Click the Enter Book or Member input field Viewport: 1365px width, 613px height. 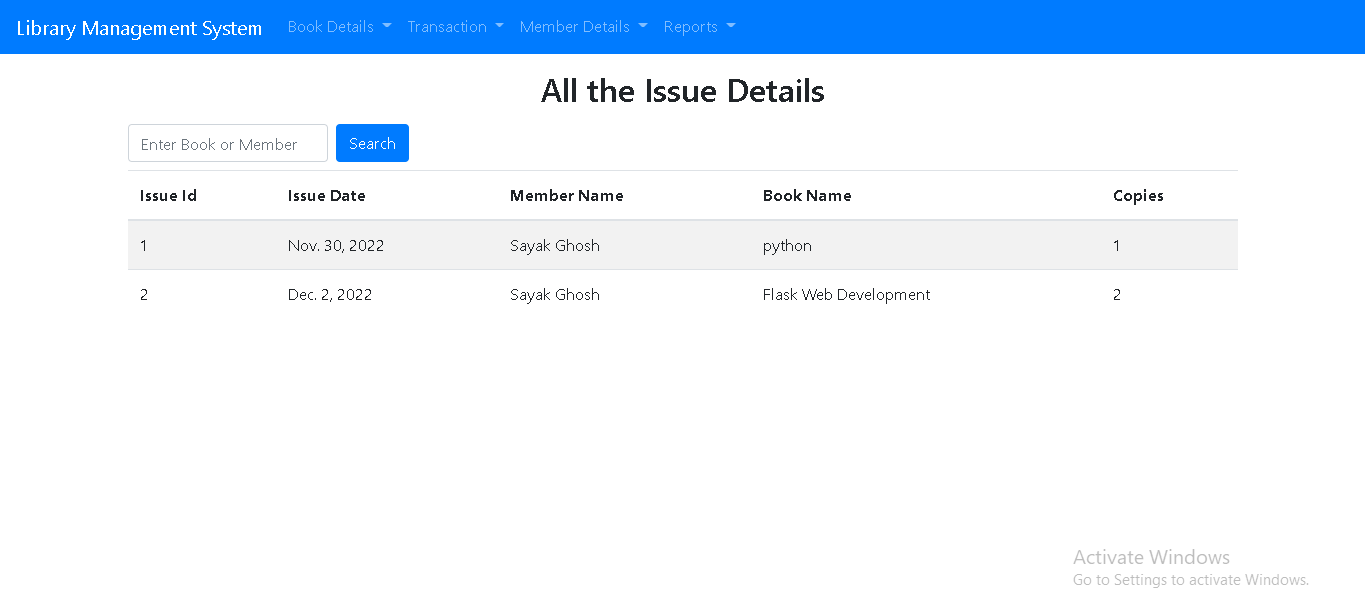pyautogui.click(x=227, y=143)
